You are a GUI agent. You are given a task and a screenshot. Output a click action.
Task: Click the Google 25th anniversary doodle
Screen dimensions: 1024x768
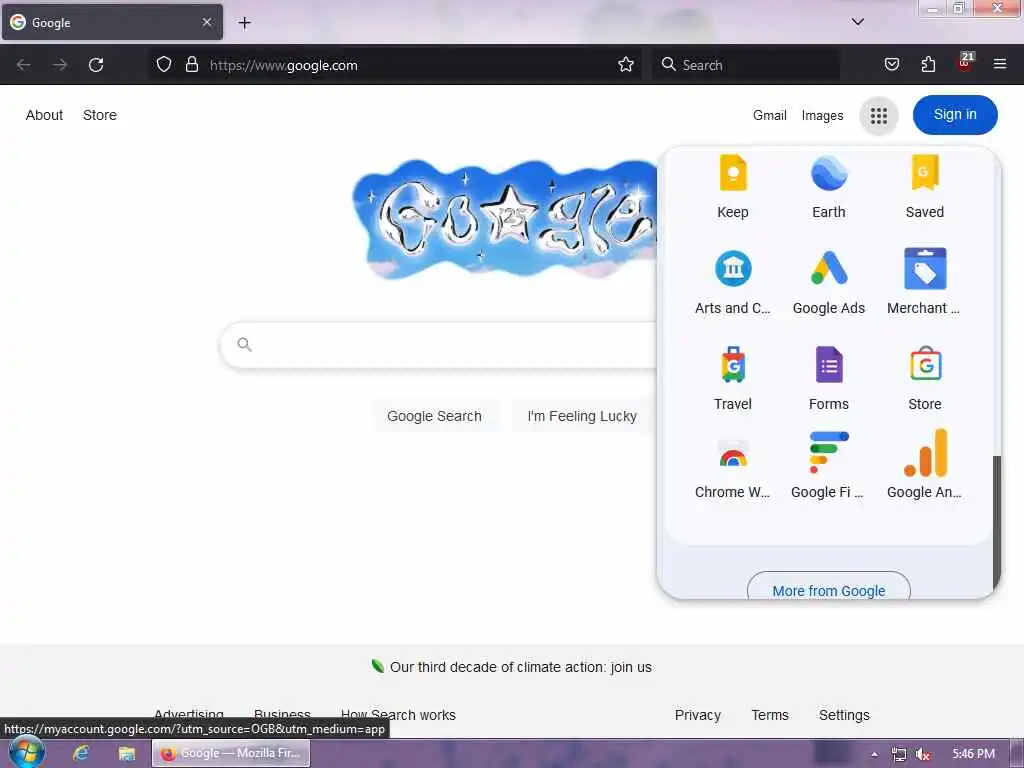click(x=506, y=219)
